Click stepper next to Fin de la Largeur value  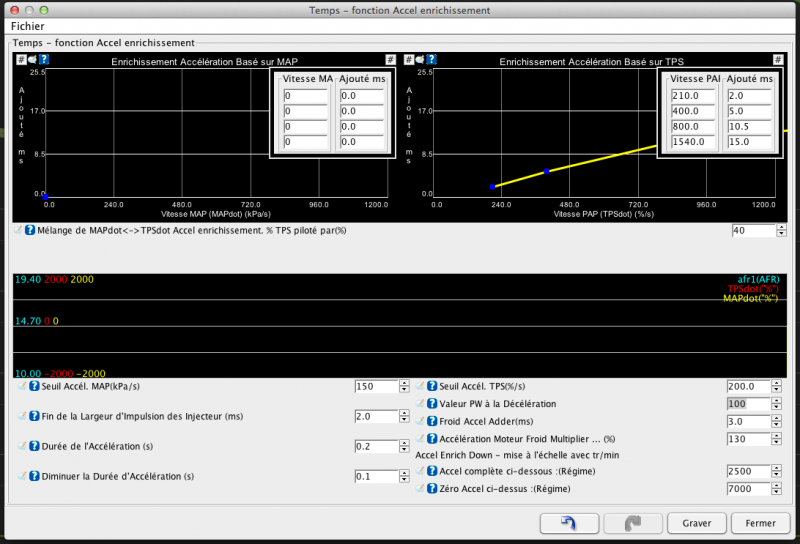pos(404,416)
